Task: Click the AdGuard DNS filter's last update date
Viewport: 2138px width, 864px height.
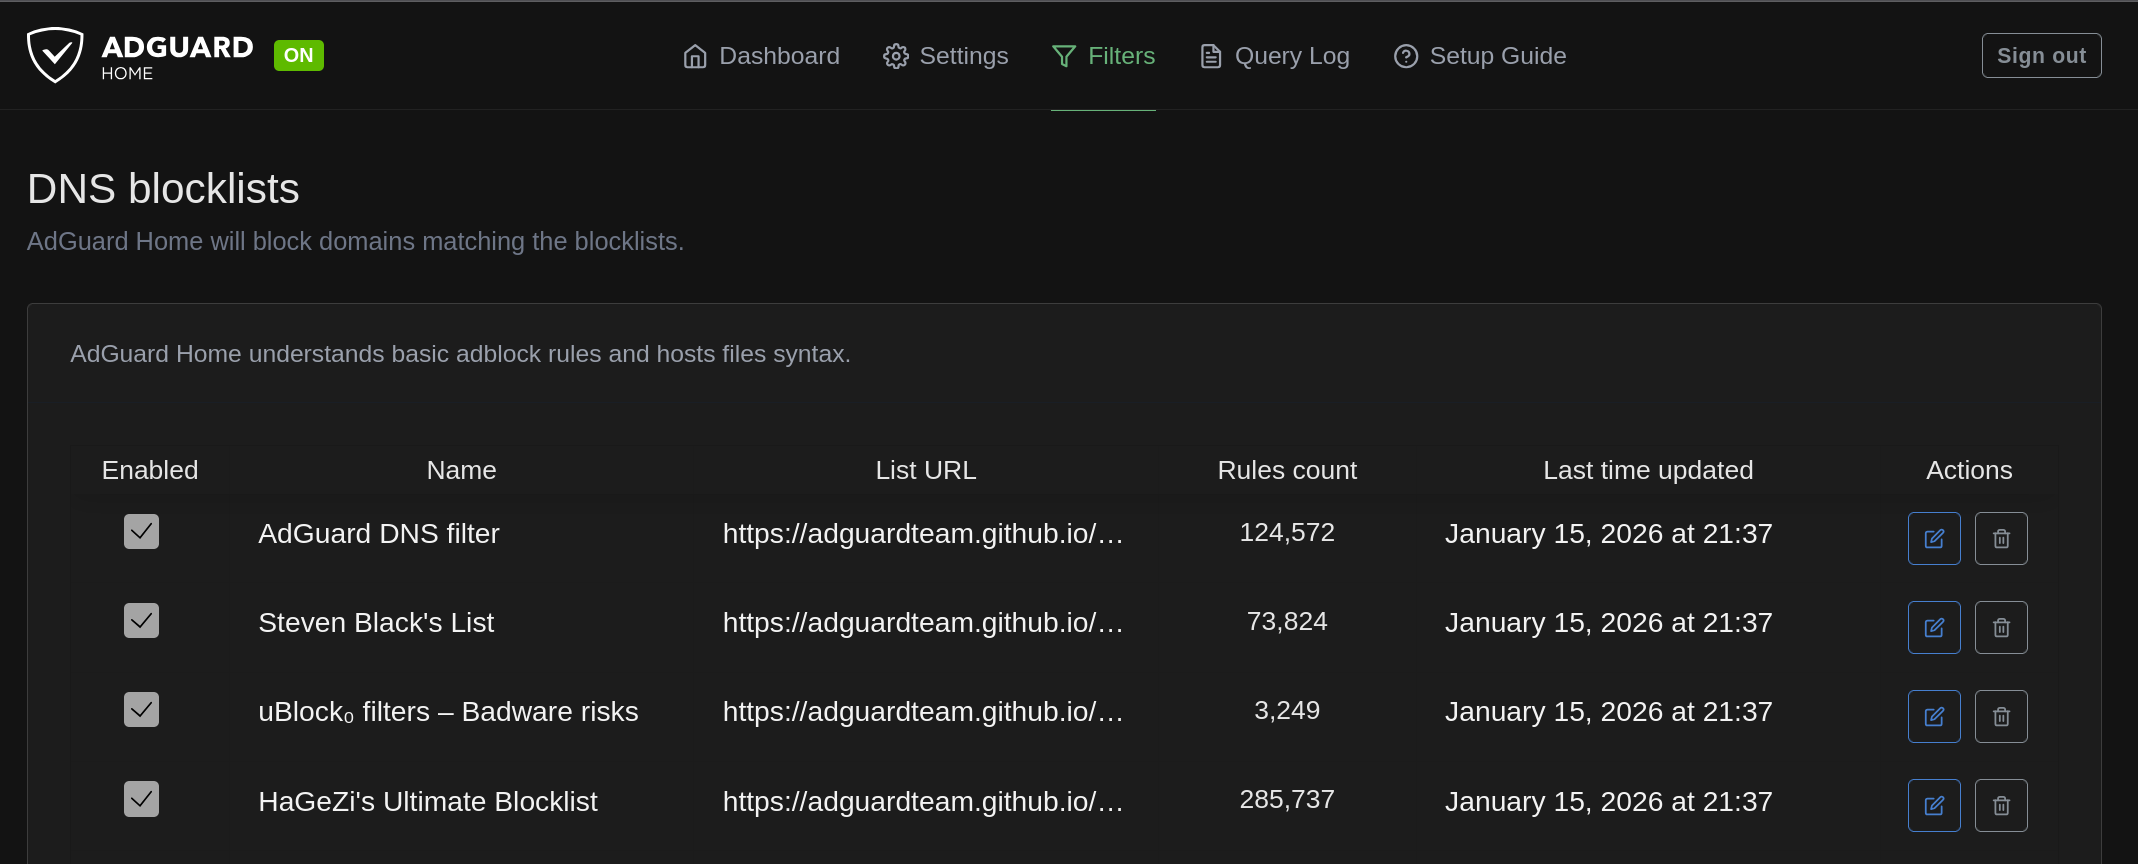Action: tap(1608, 534)
